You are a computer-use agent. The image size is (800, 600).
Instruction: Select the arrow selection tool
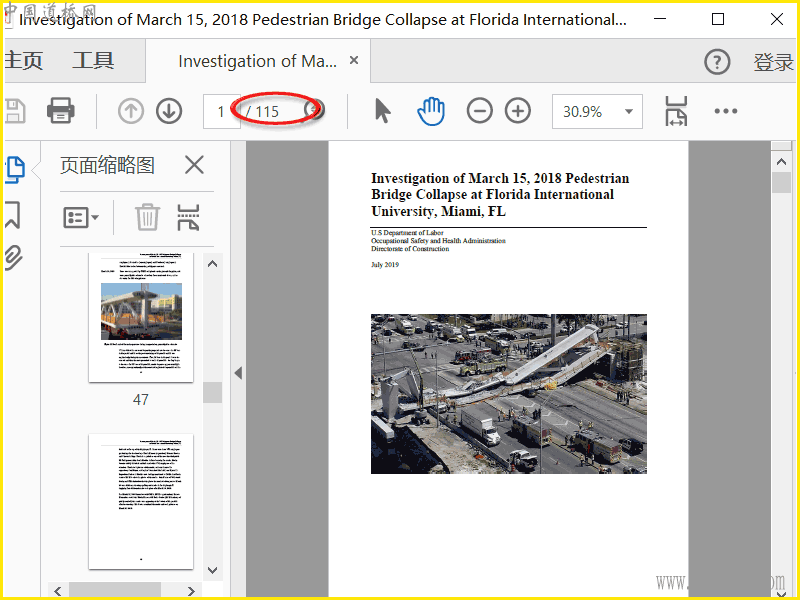click(x=382, y=111)
